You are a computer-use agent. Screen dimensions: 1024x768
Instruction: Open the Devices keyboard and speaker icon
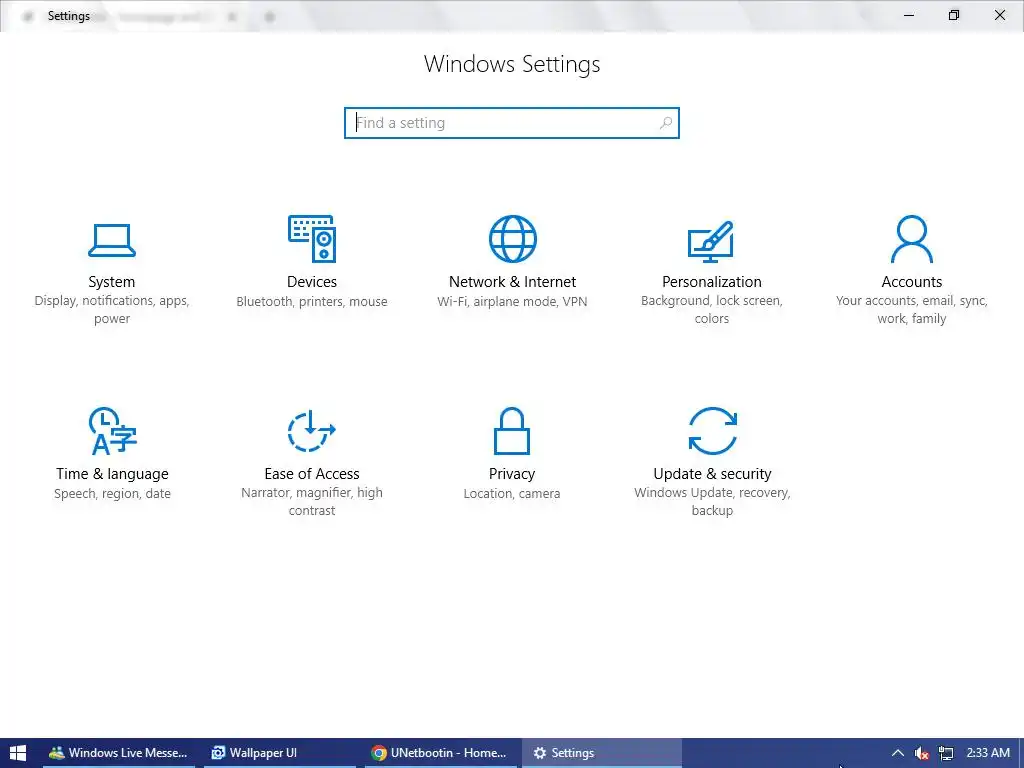point(312,239)
